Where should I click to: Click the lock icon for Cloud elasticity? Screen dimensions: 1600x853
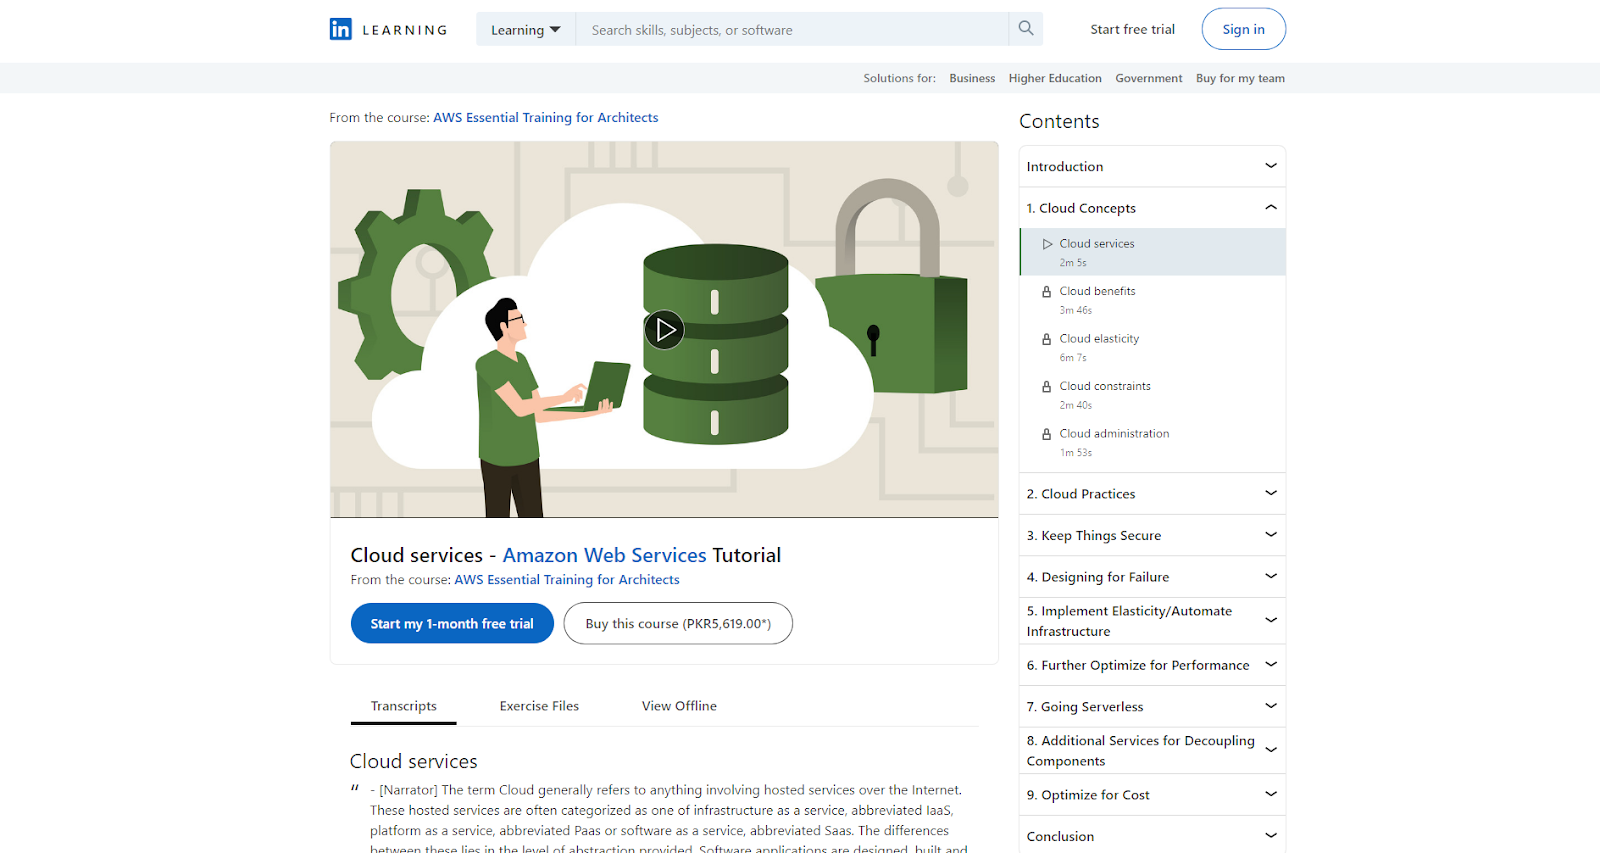click(1047, 339)
